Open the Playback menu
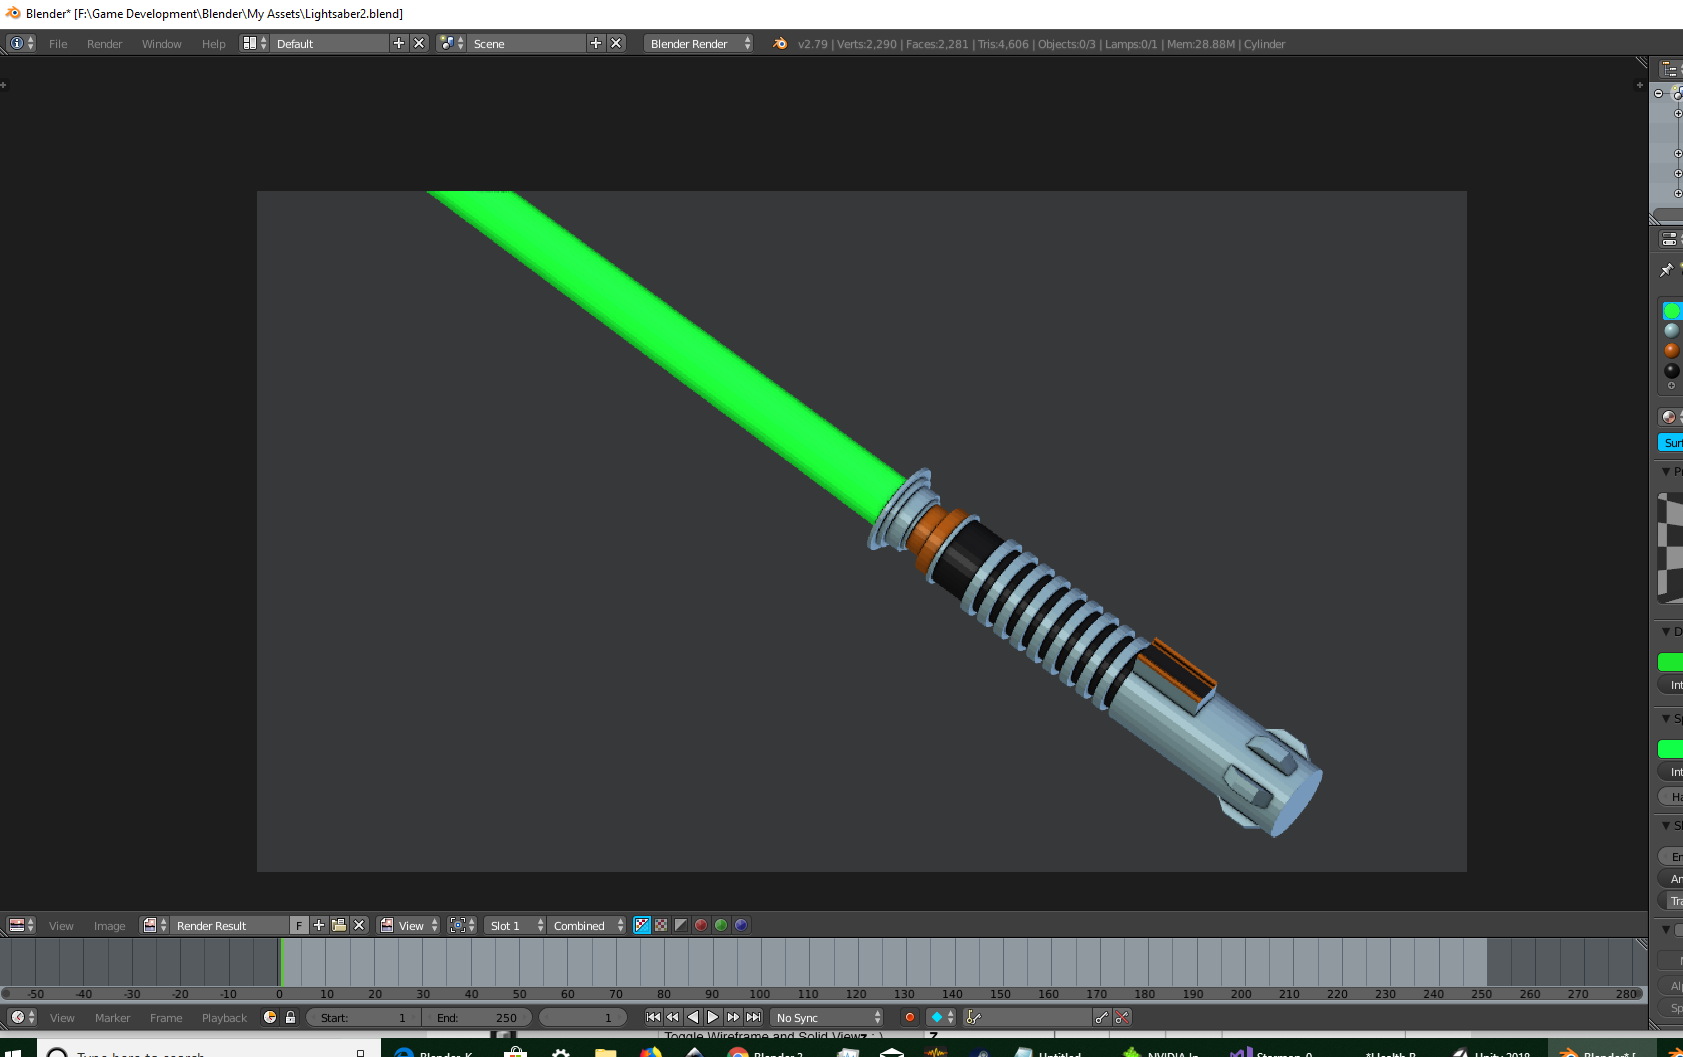The image size is (1683, 1057). 224,1018
